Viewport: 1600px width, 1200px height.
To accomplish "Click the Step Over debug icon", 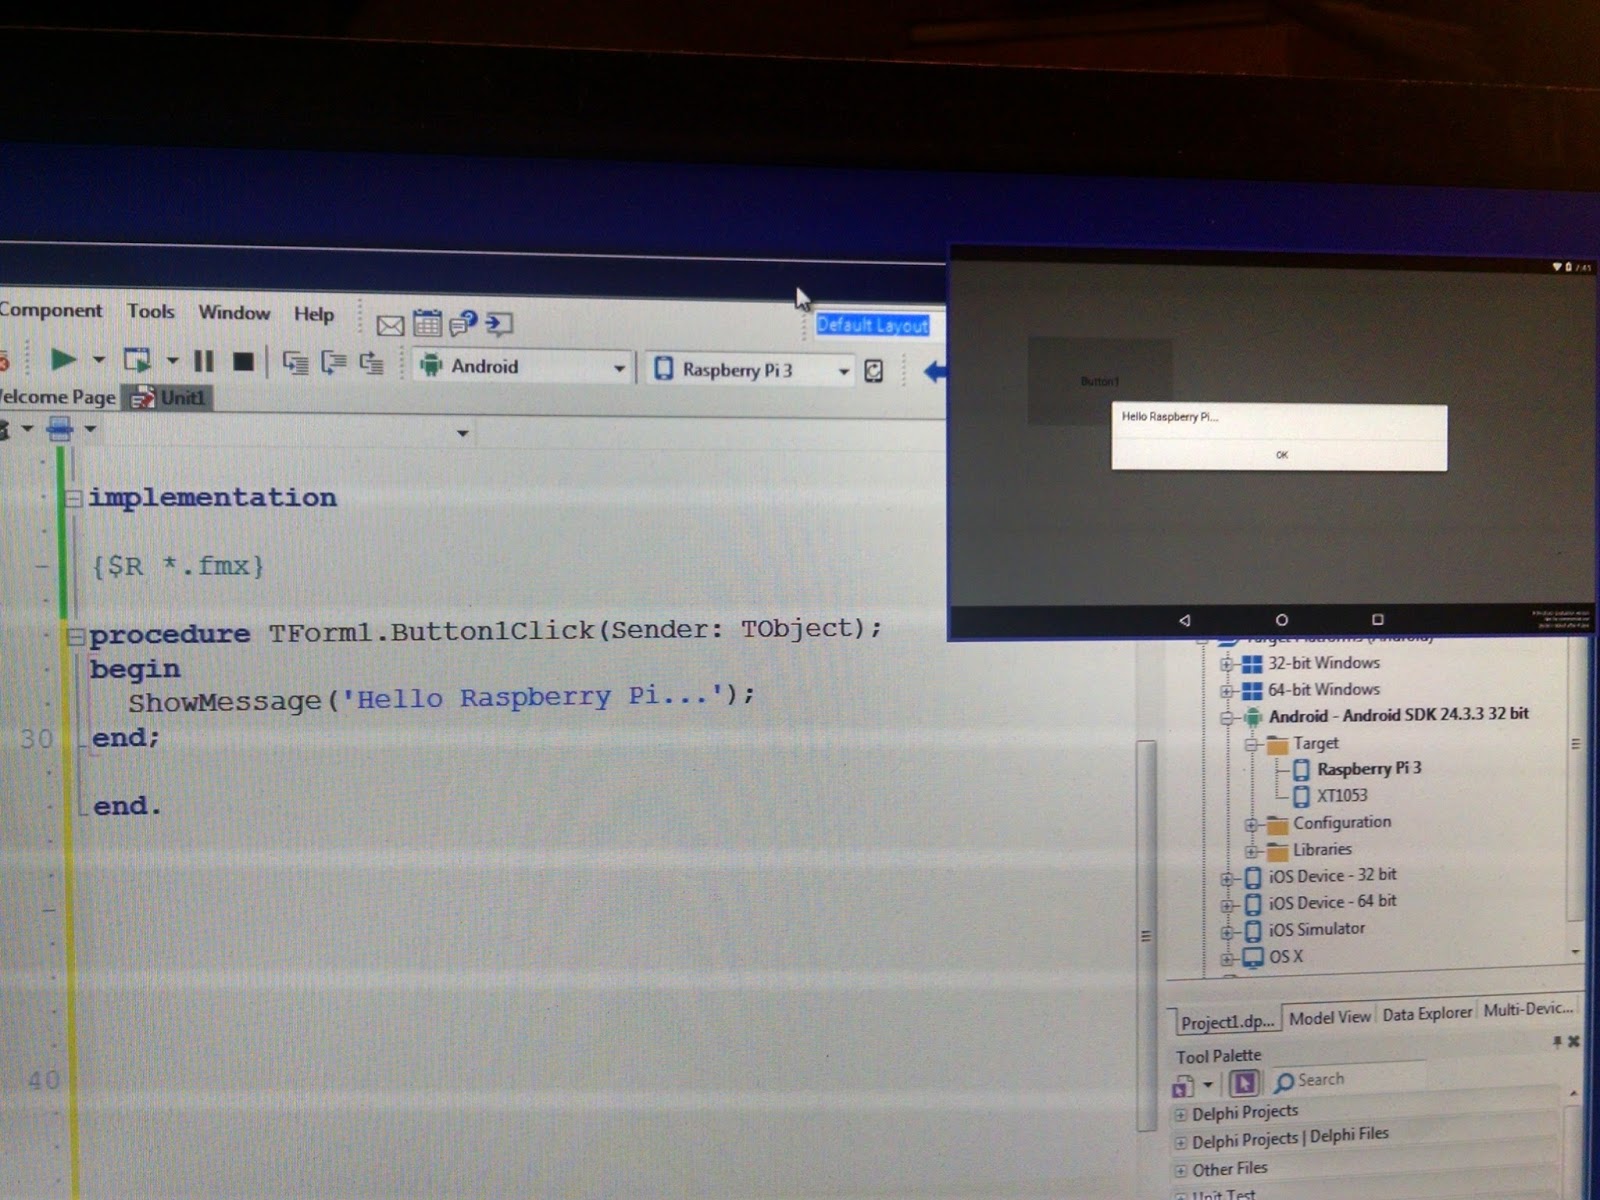I will click(333, 362).
